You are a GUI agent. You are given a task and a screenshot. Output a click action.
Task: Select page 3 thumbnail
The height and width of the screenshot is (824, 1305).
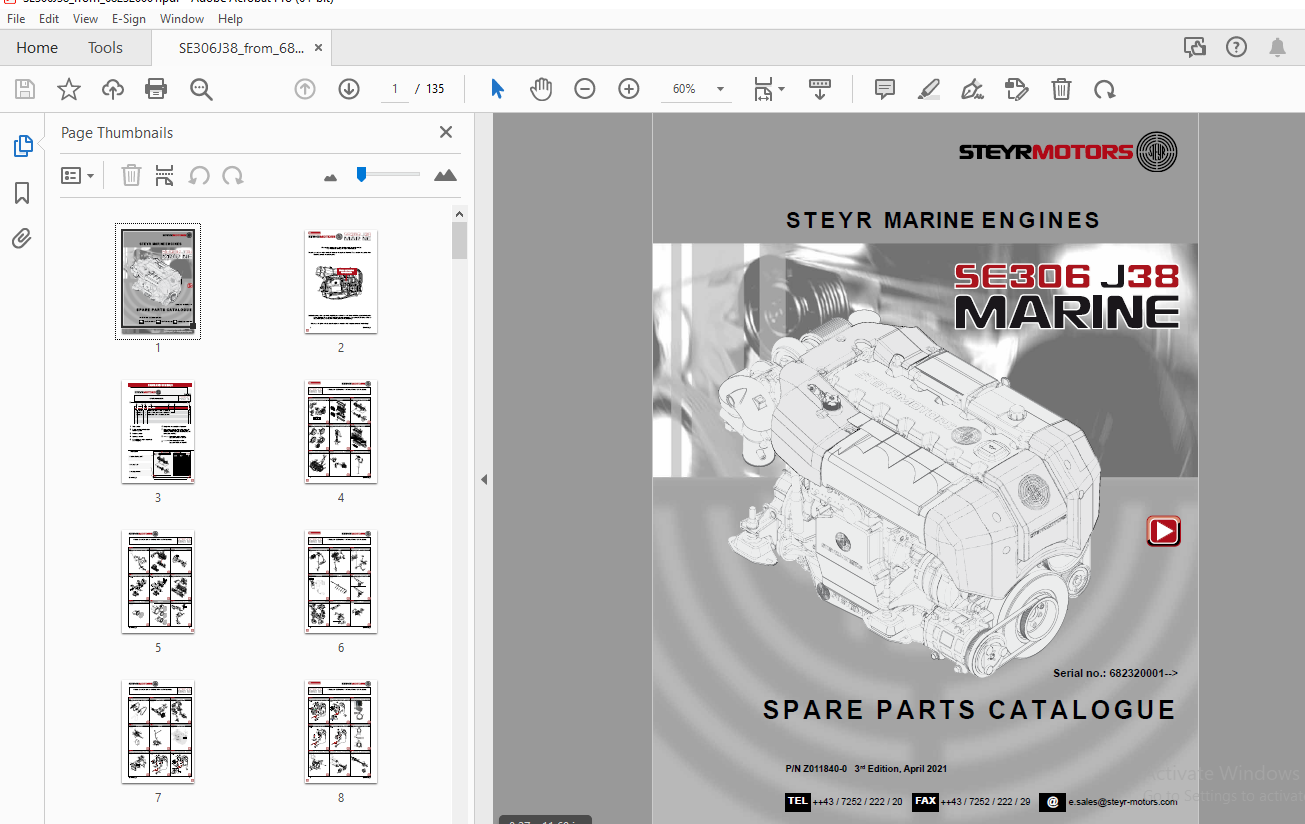pos(158,431)
